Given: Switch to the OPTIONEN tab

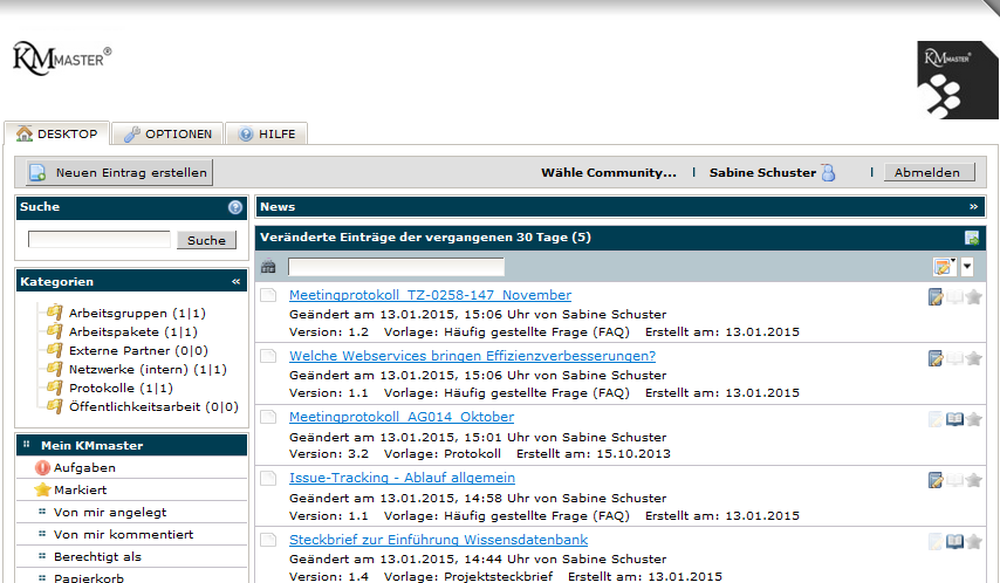Looking at the screenshot, I should click(x=166, y=133).
